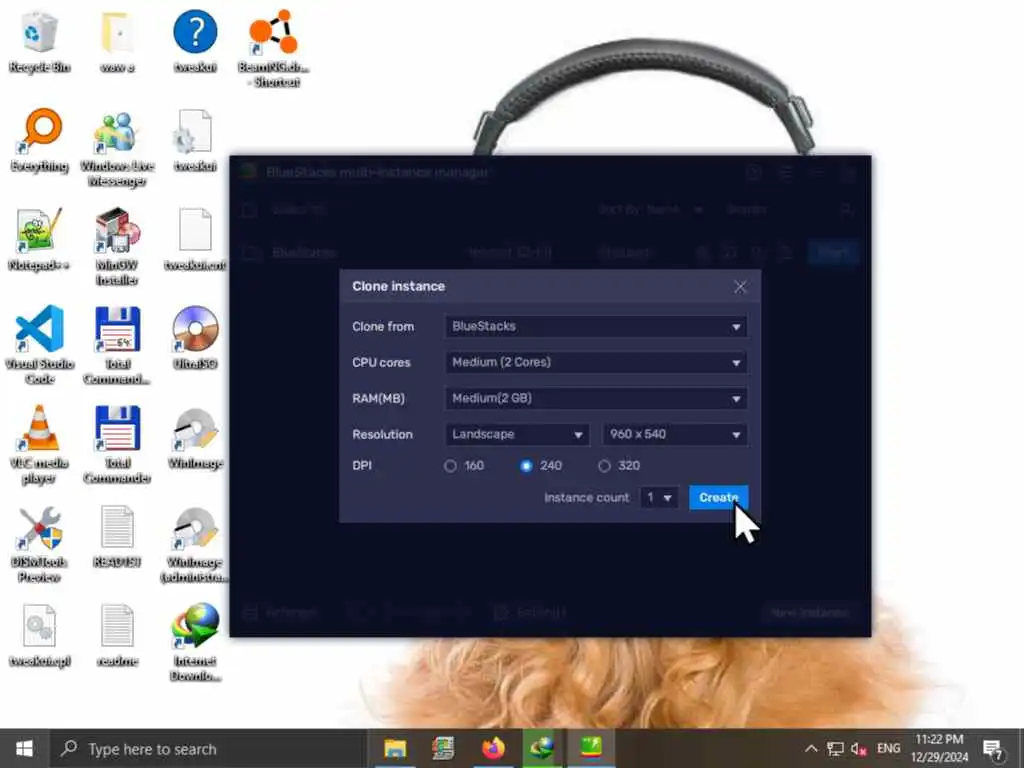Select the tweakui blue question mark icon

tap(195, 42)
